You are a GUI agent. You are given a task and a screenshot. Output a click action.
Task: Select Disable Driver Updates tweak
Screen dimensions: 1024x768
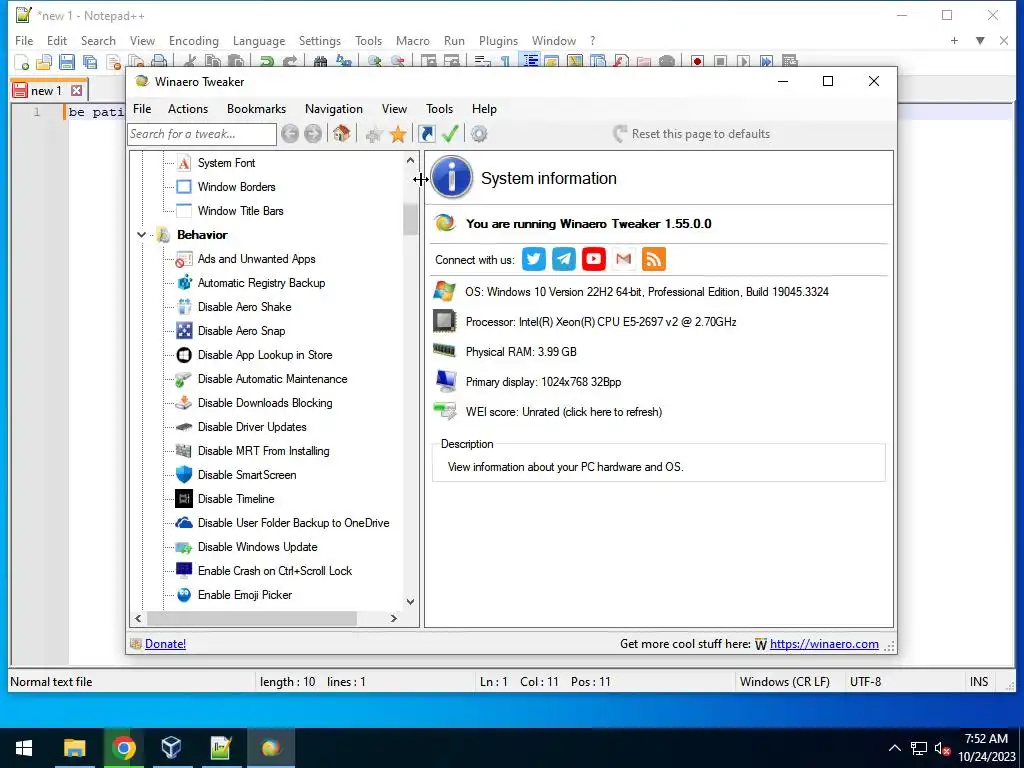coord(252,427)
